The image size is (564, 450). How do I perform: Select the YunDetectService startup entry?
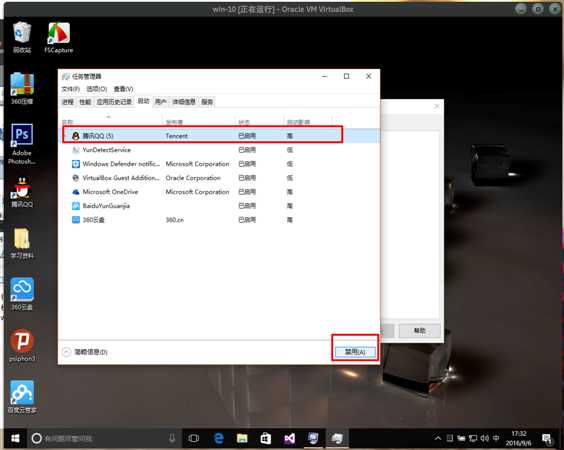220,150
